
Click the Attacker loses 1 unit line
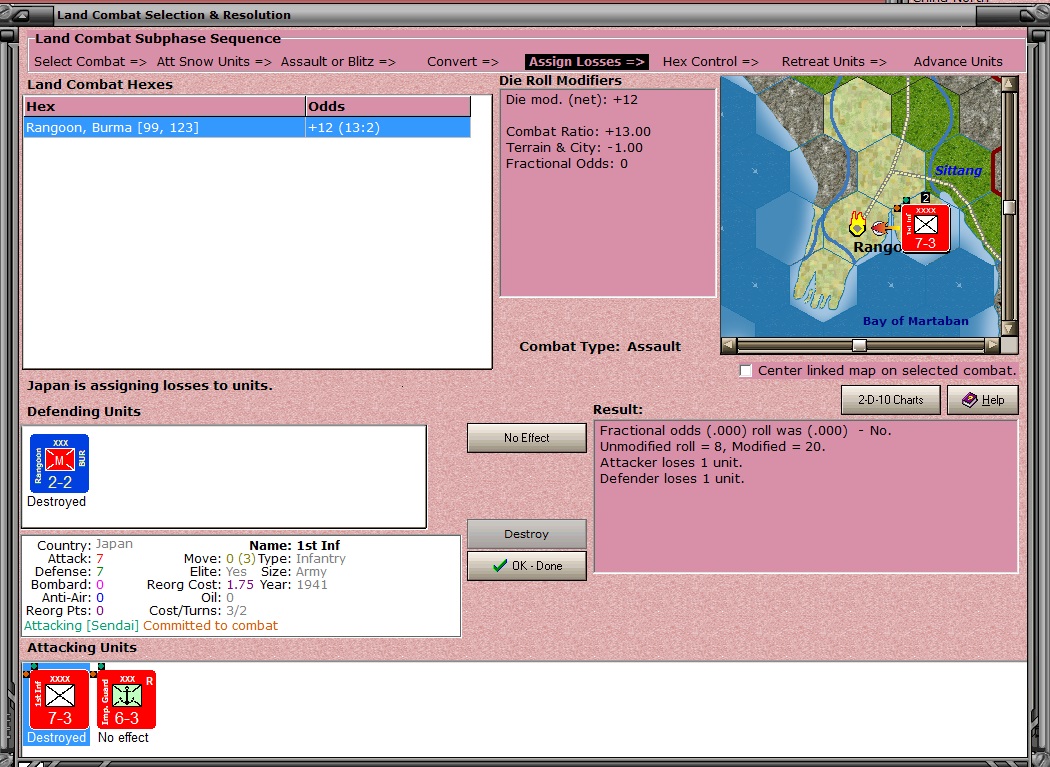(671, 463)
